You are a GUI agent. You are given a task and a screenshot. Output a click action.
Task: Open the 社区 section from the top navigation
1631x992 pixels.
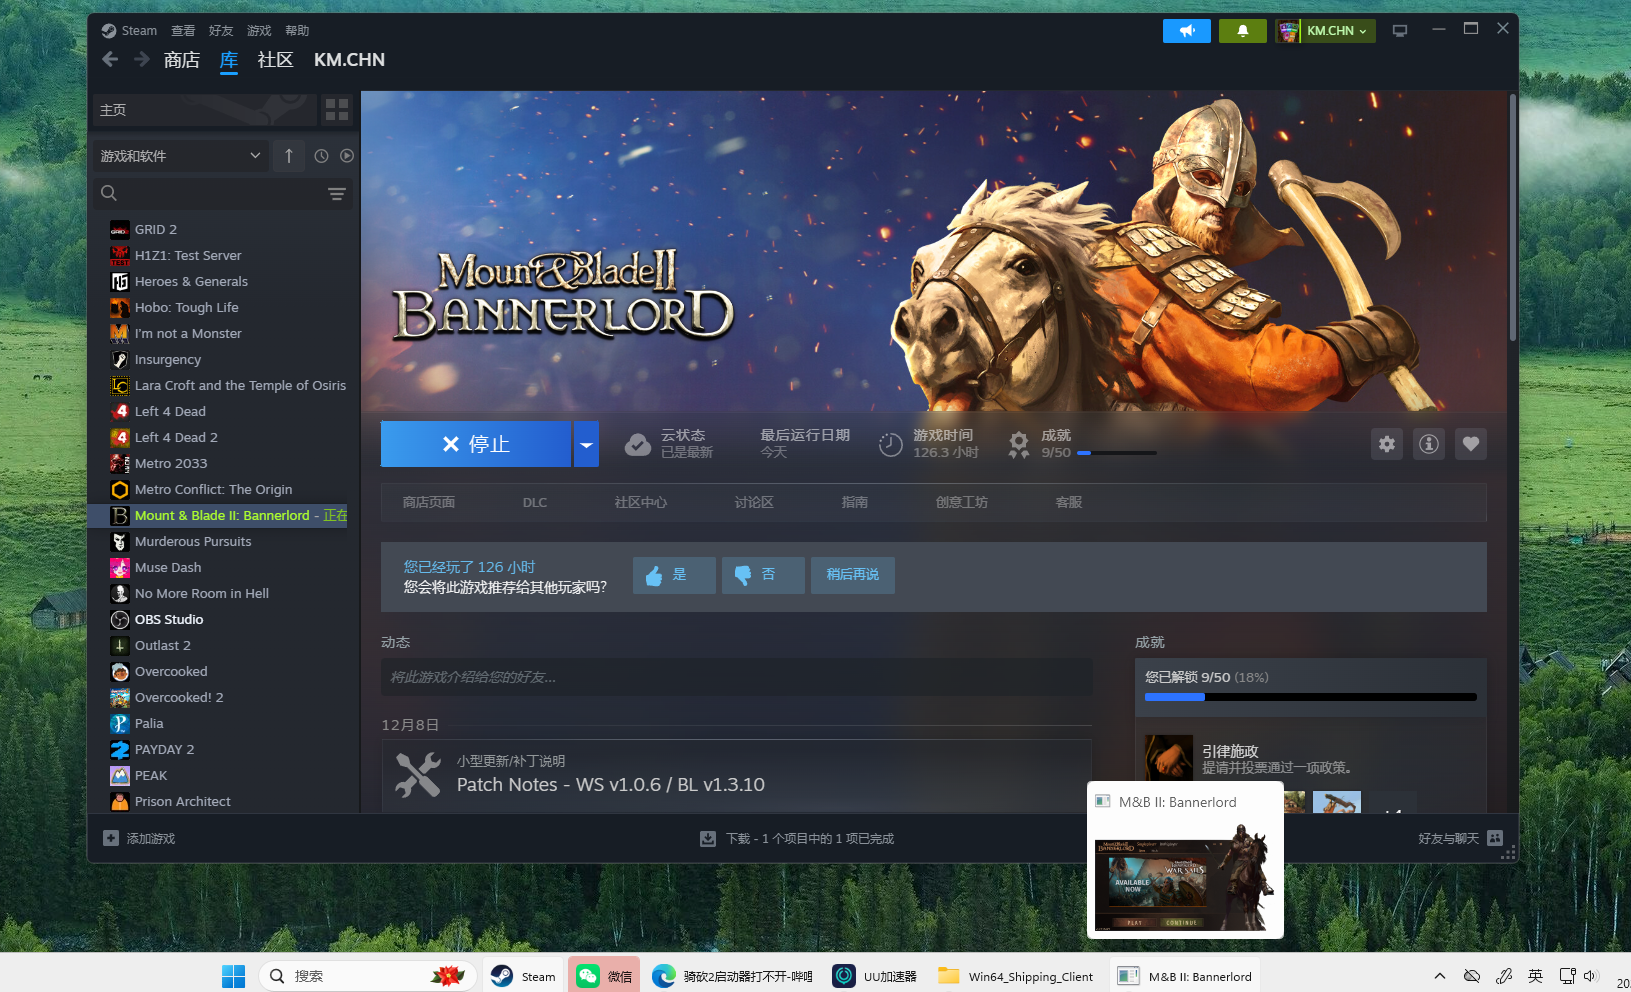coord(275,60)
